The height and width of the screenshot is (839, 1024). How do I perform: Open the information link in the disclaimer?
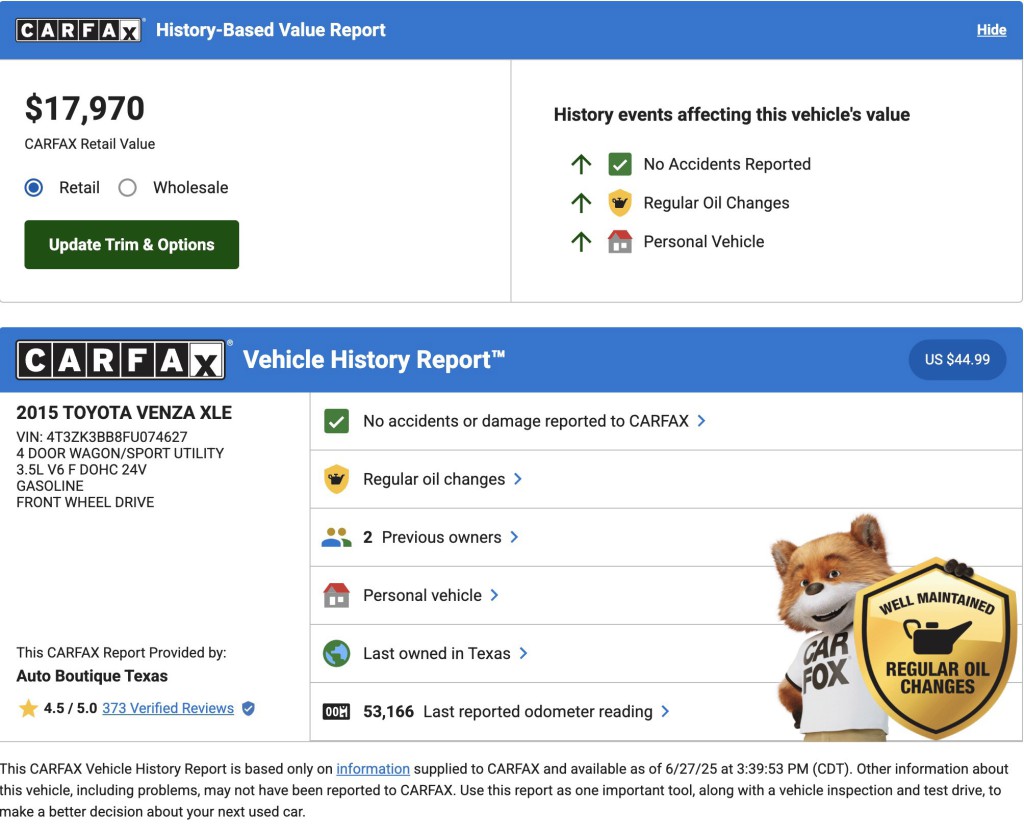373,769
